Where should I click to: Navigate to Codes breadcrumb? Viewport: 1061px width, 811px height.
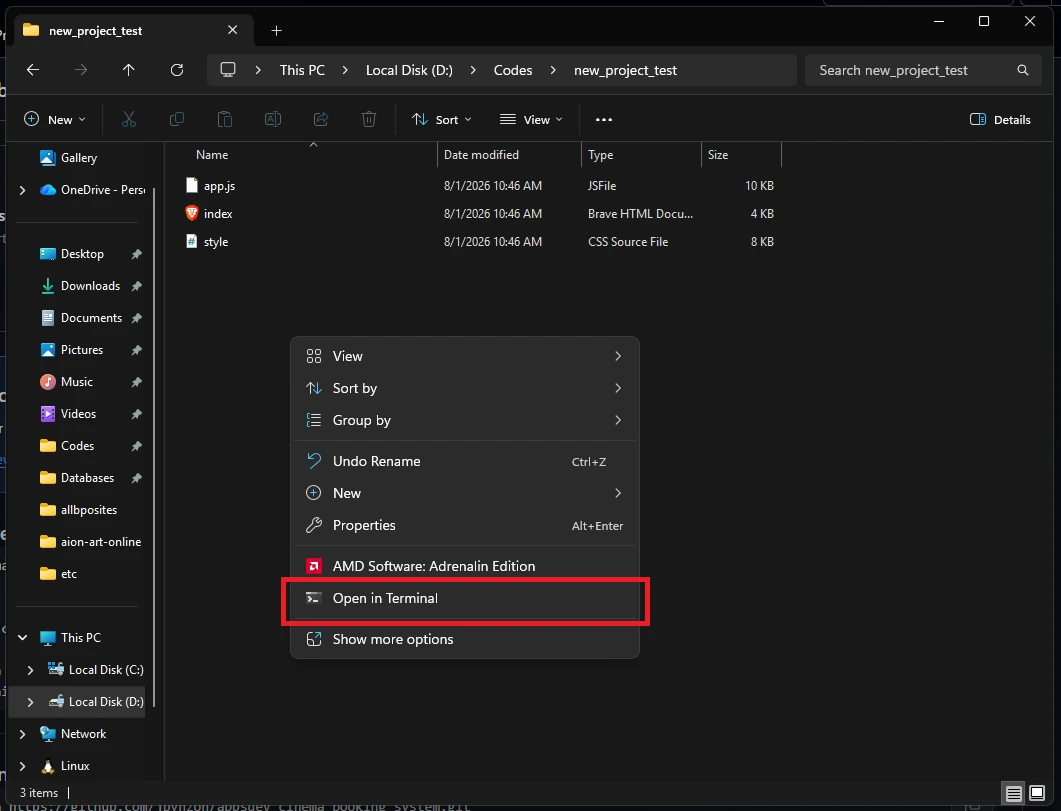tap(513, 70)
